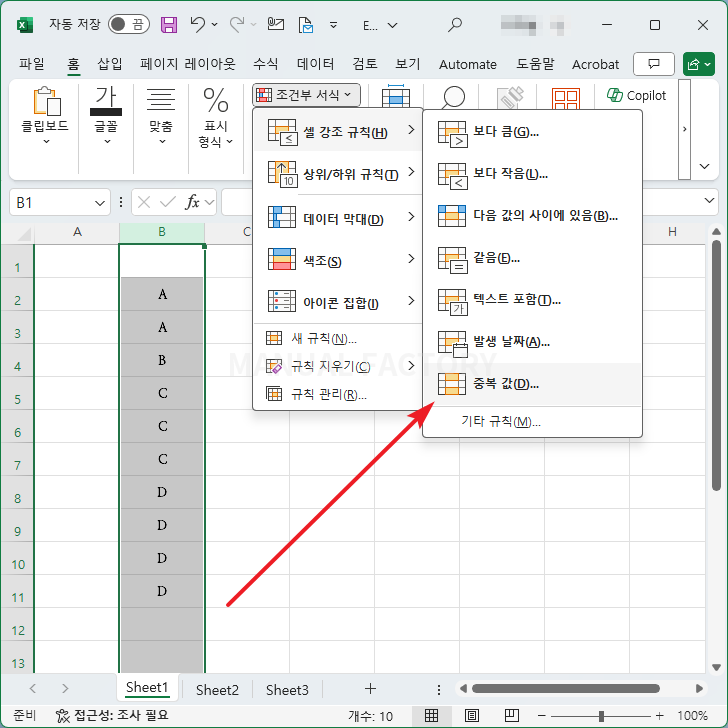Screen dimensions: 728x728
Task: Click the Comments speech bubble button
Action: pos(654,64)
